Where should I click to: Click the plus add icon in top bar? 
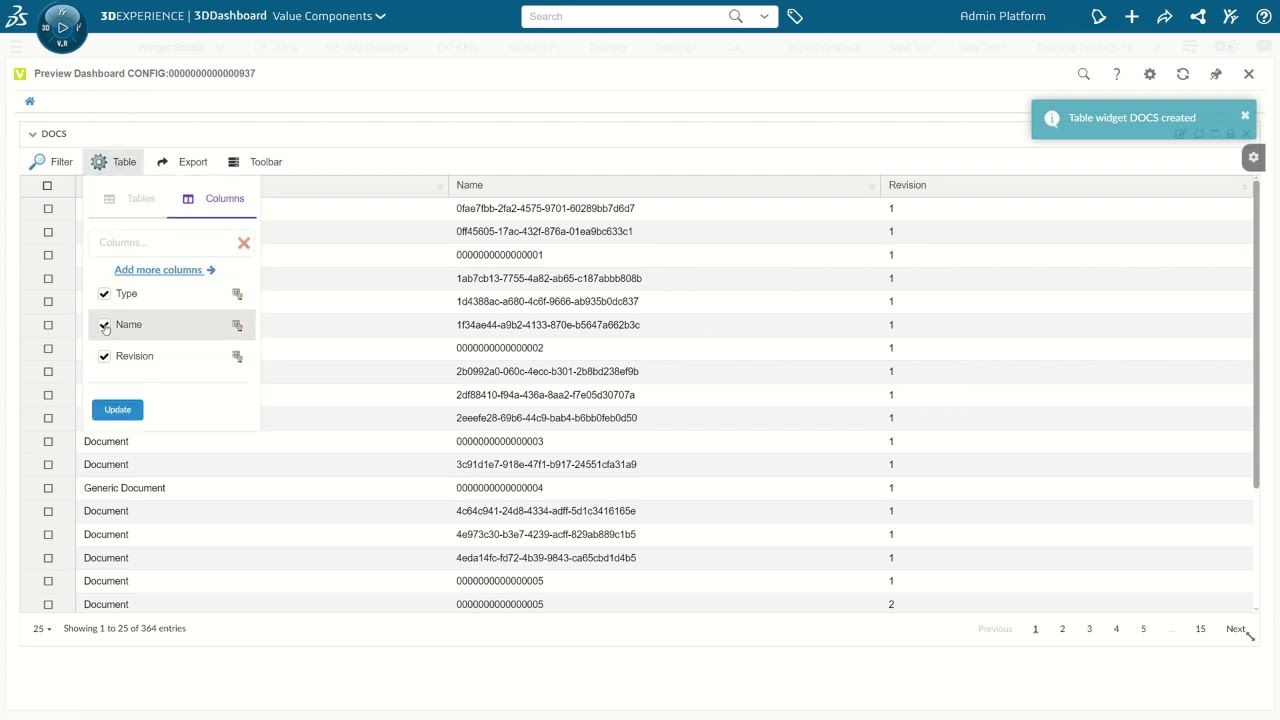1132,16
